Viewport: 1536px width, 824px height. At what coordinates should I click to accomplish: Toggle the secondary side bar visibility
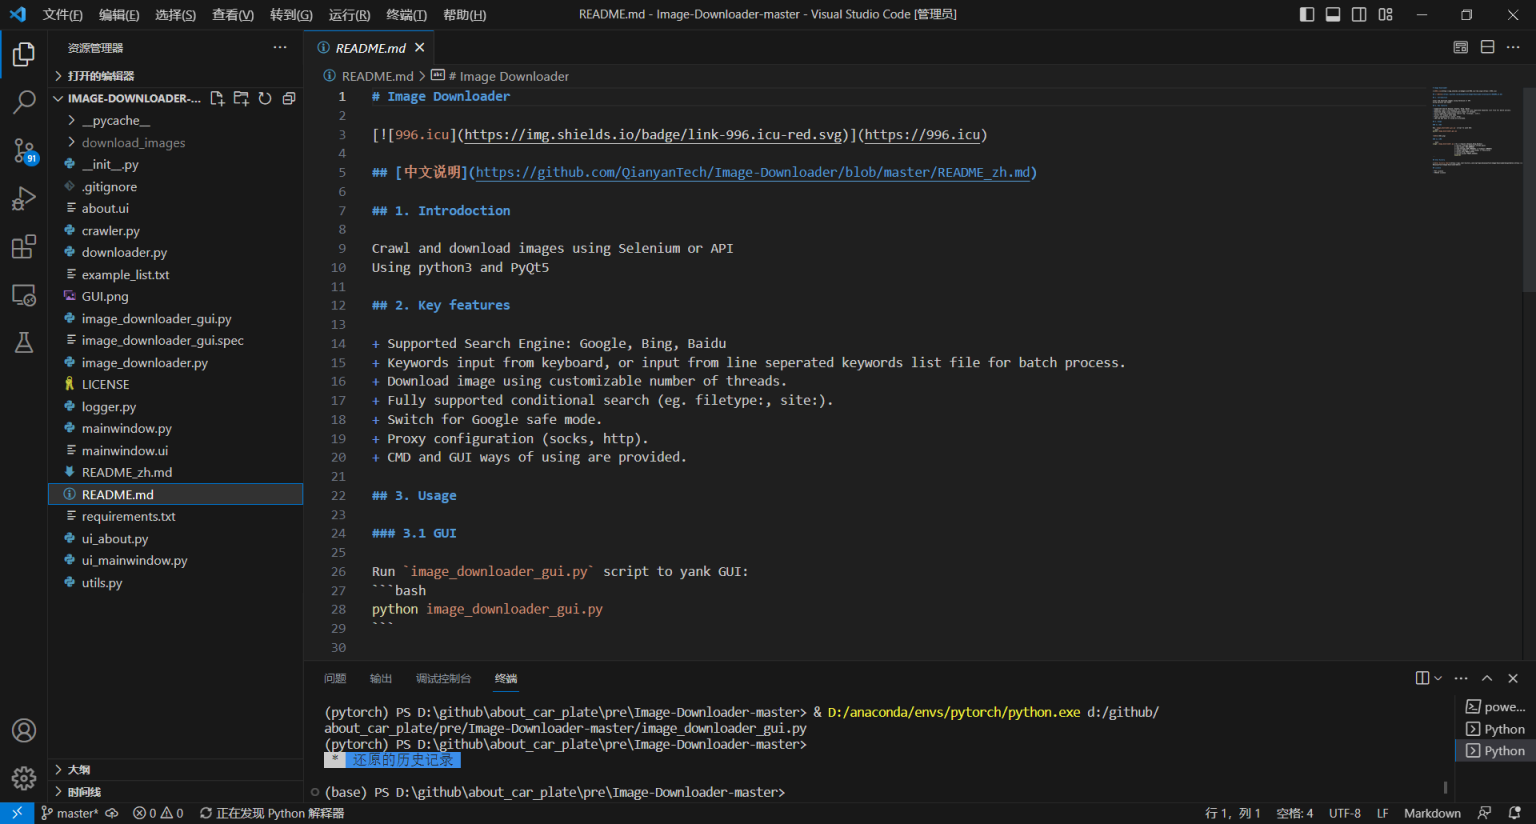(1359, 14)
